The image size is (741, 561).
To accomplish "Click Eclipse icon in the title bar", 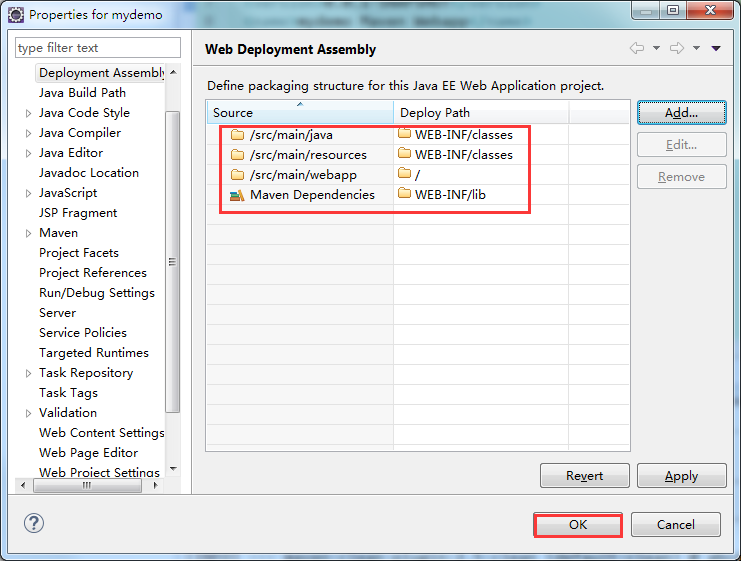I will point(16,15).
